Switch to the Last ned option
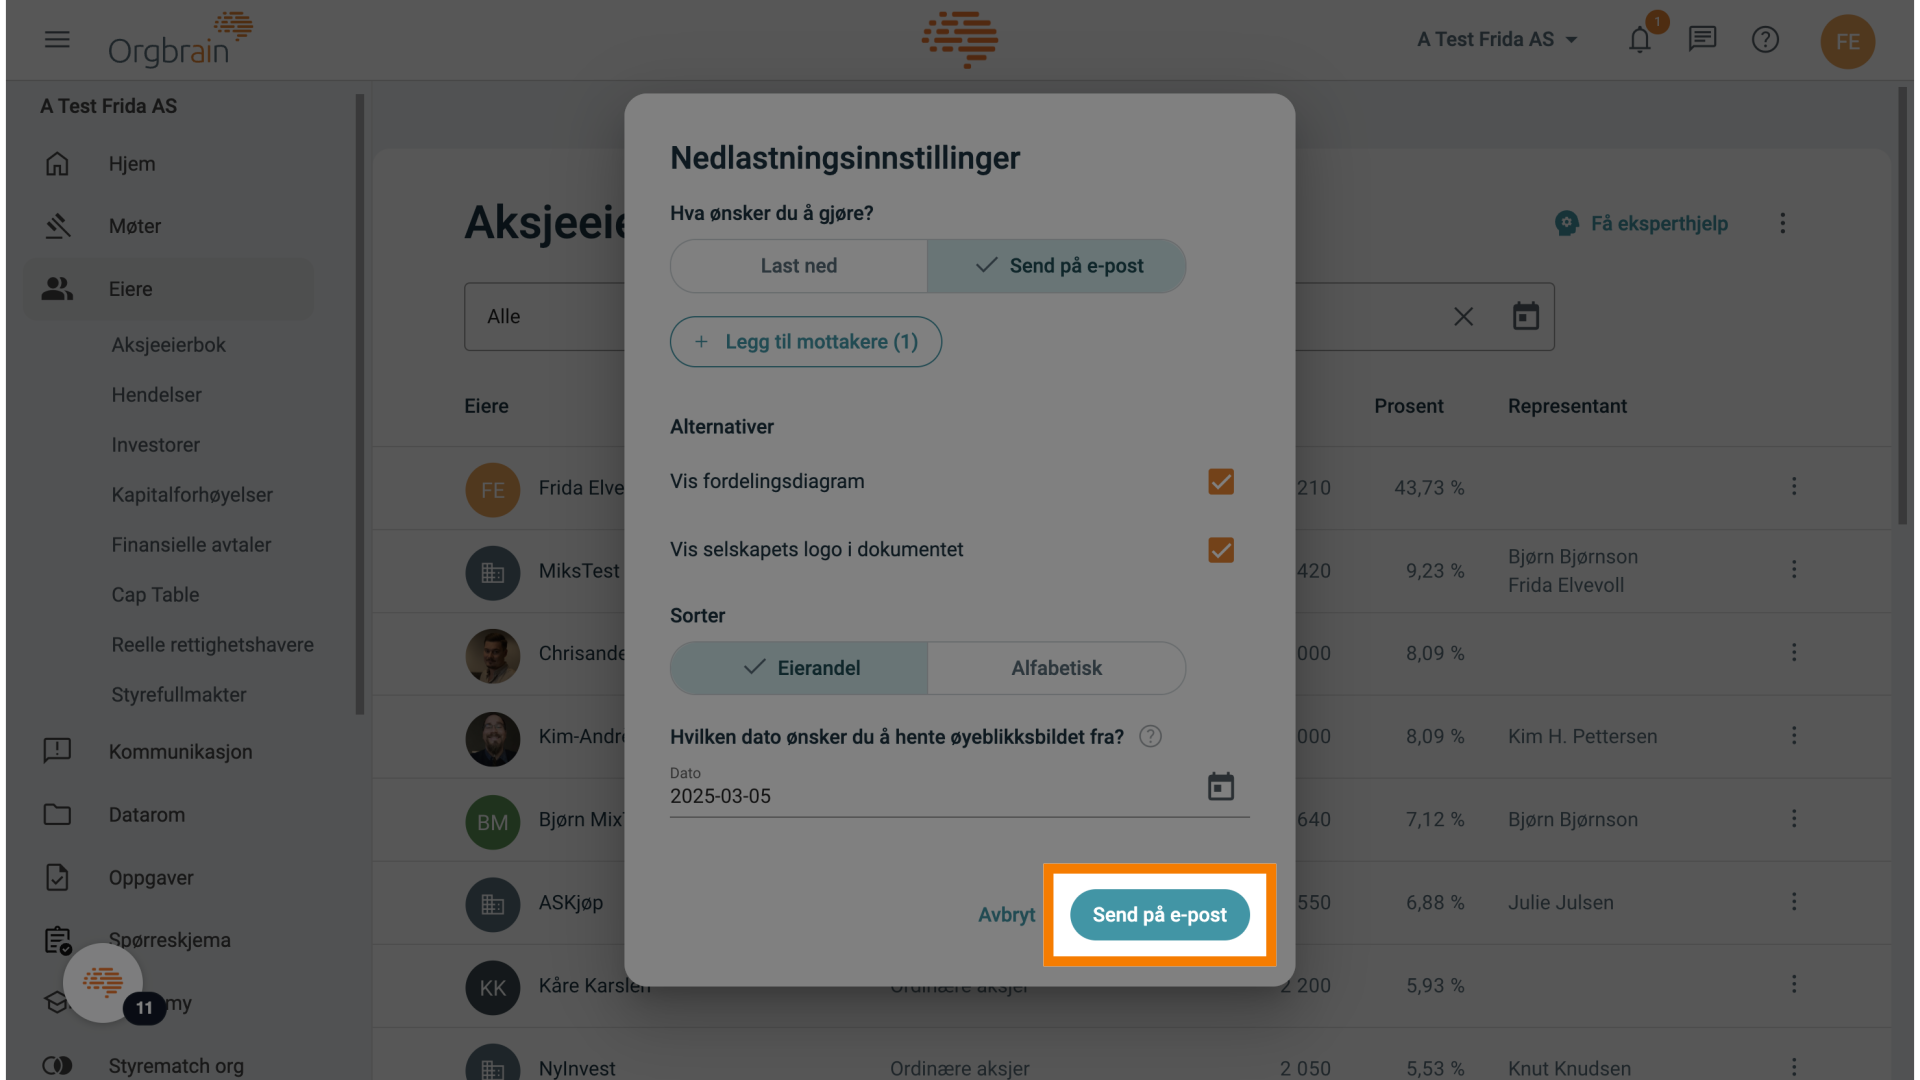The height and width of the screenshot is (1080, 1920). point(798,266)
